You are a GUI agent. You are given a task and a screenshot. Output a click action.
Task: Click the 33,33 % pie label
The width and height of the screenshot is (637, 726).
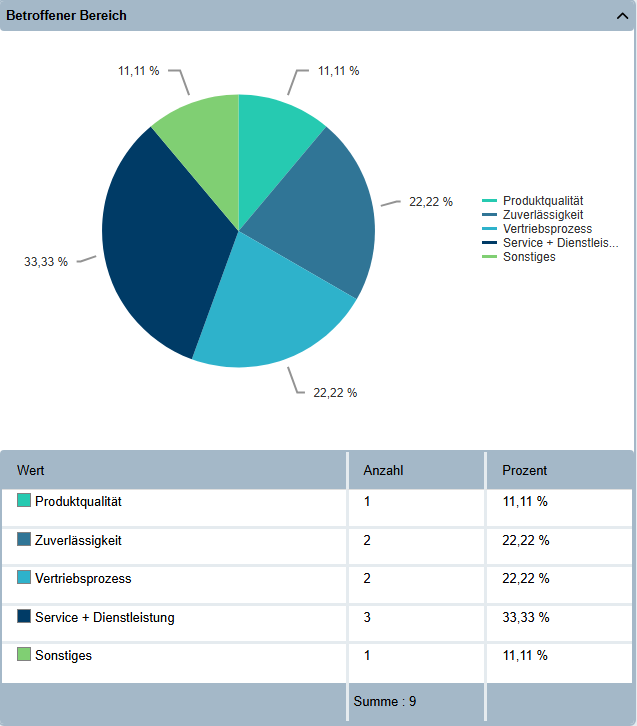click(x=46, y=262)
